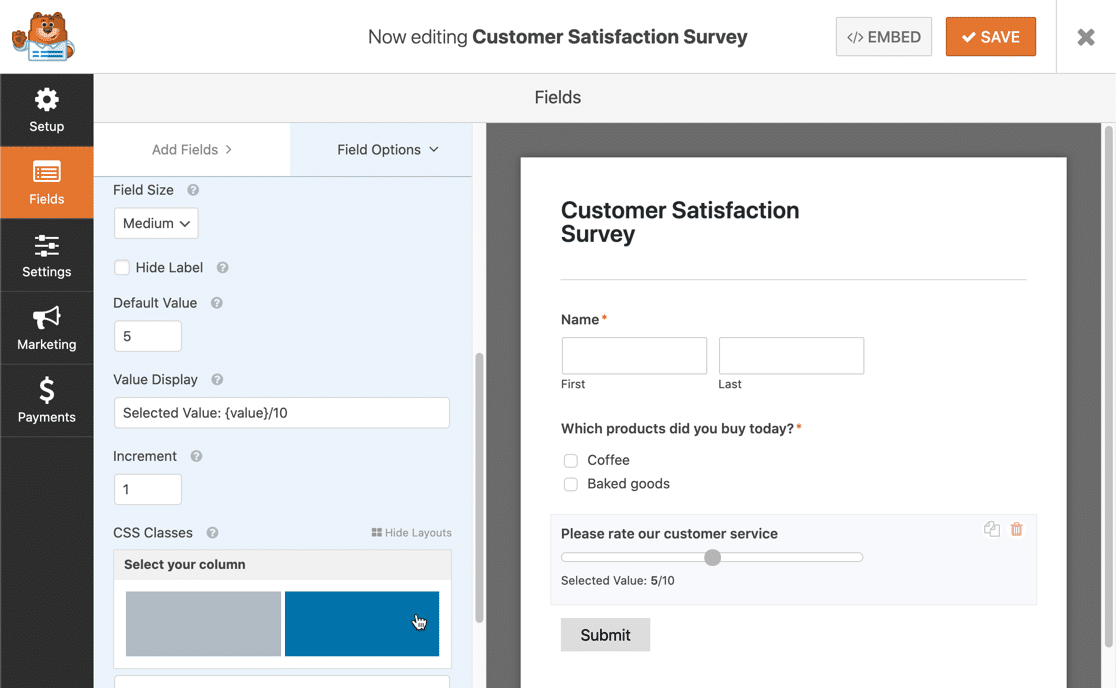The image size is (1116, 688).
Task: Click the WPForms bear mascot logo
Action: tap(43, 37)
